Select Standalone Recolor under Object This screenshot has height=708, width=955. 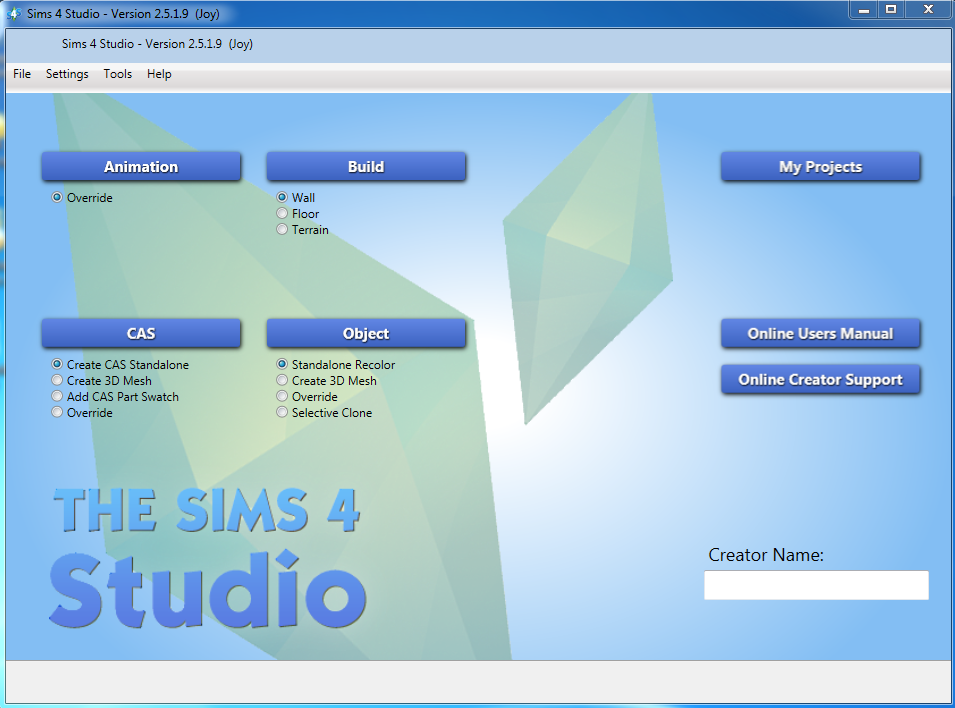282,364
